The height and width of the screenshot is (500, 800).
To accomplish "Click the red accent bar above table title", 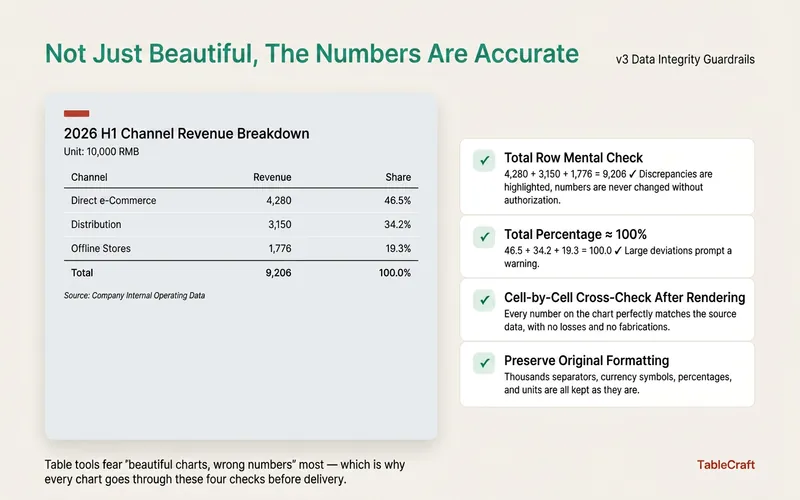I will pyautogui.click(x=77, y=113).
